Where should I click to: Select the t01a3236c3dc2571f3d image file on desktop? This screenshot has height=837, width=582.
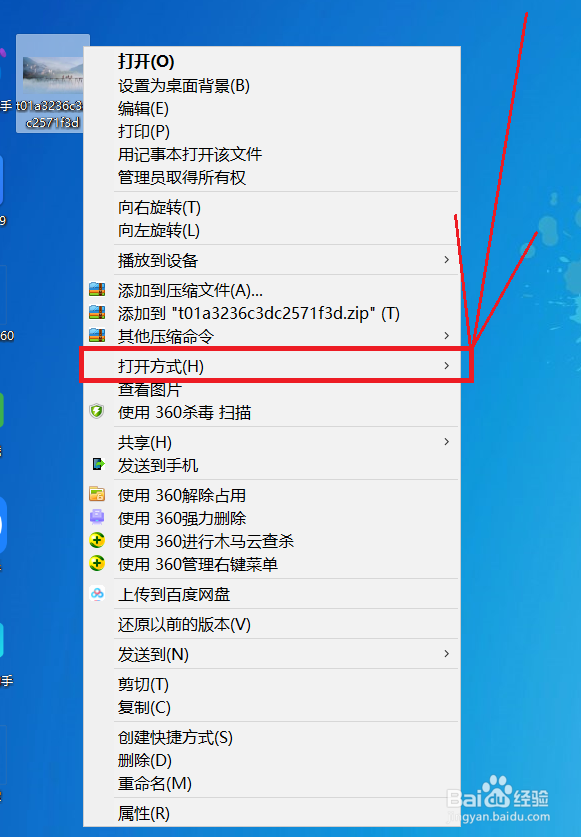[x=52, y=83]
